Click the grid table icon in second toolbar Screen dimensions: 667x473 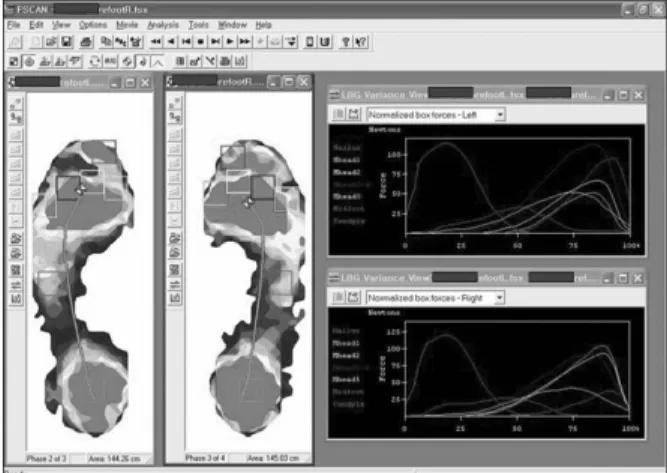click(x=180, y=62)
